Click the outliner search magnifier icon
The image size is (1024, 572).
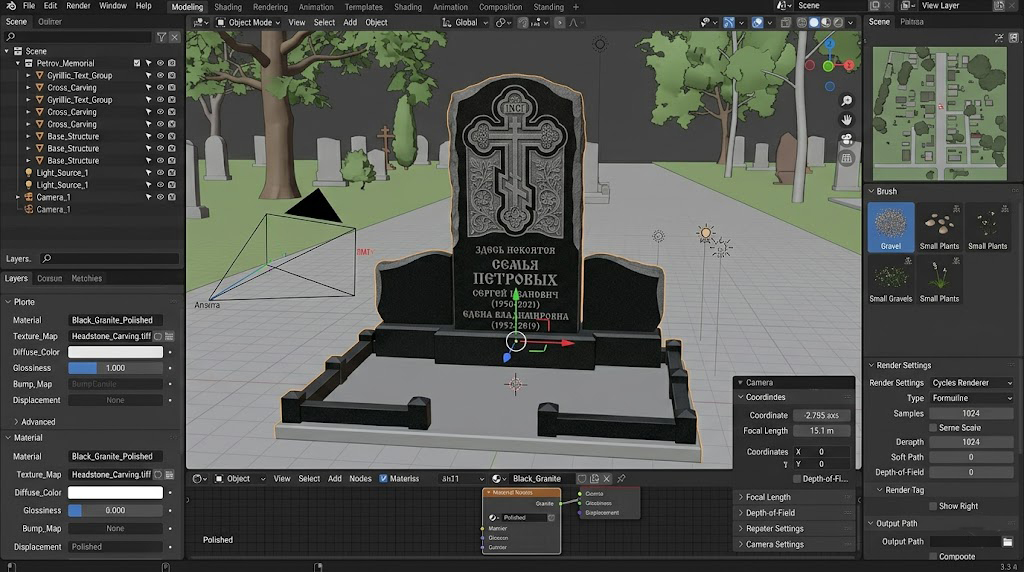pos(10,37)
